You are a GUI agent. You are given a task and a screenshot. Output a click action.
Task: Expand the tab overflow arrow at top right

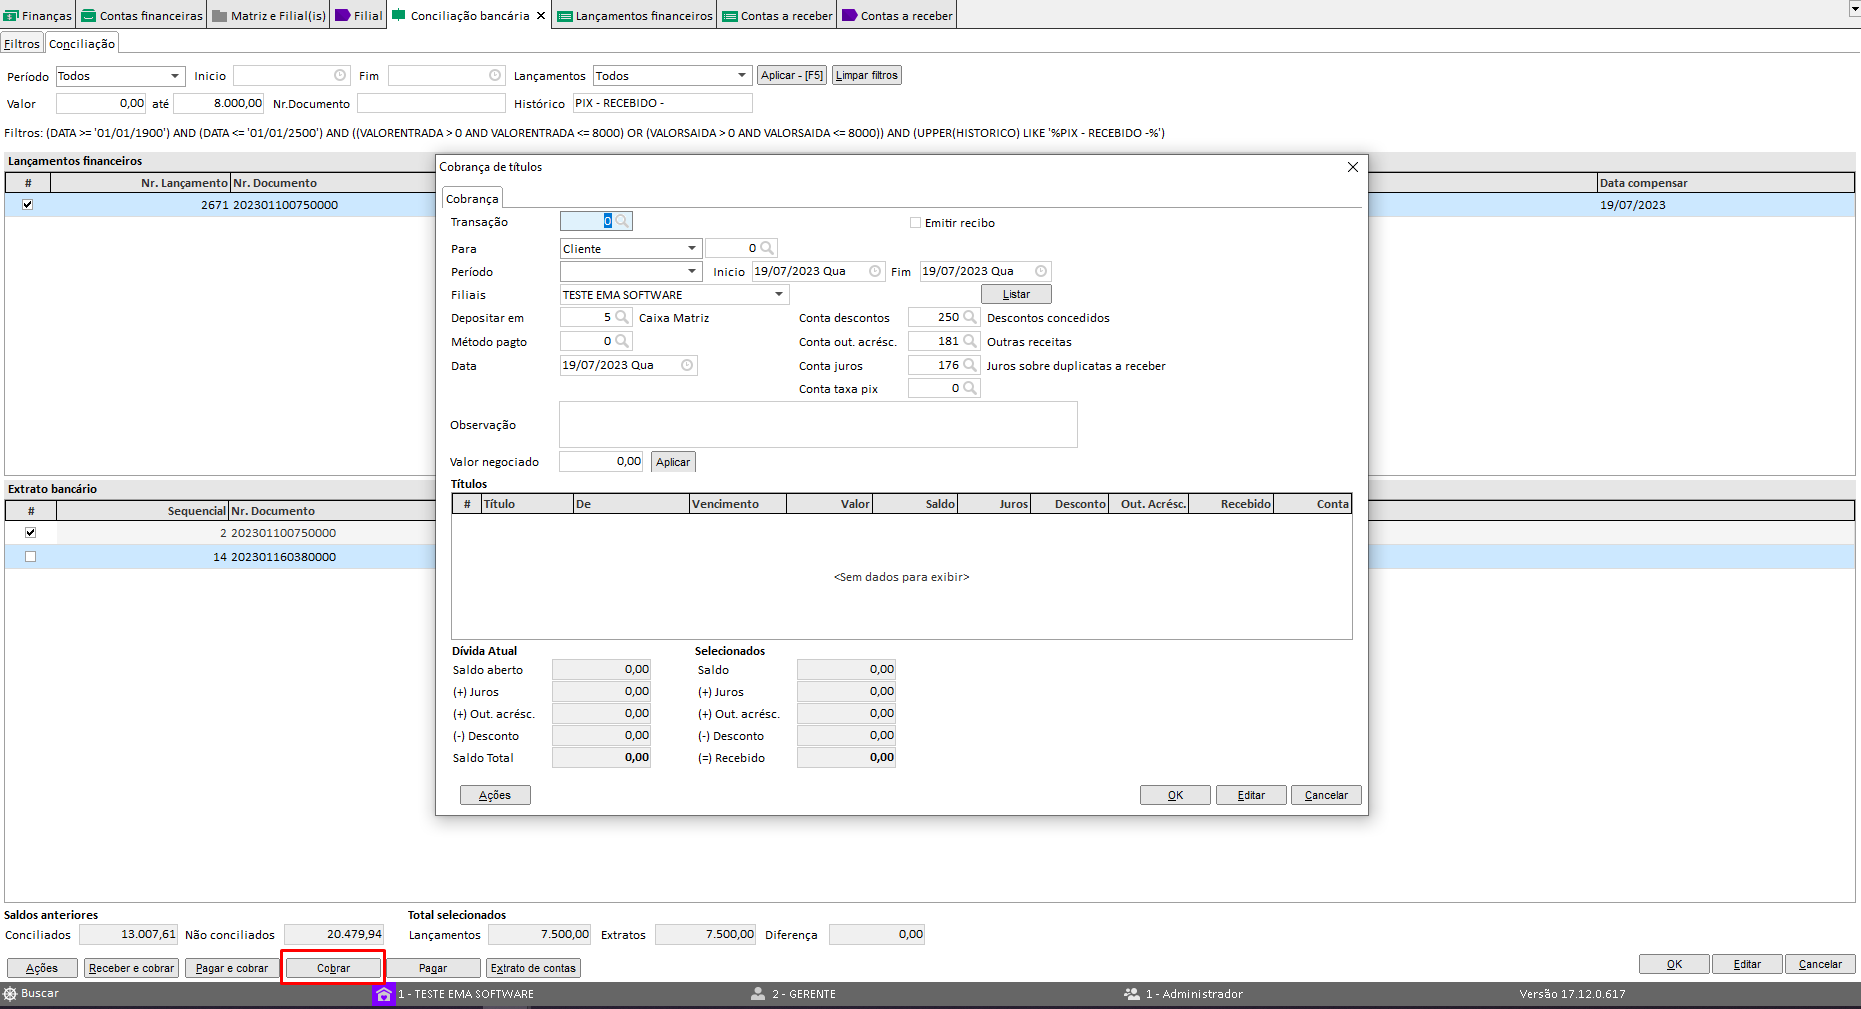(1854, 9)
